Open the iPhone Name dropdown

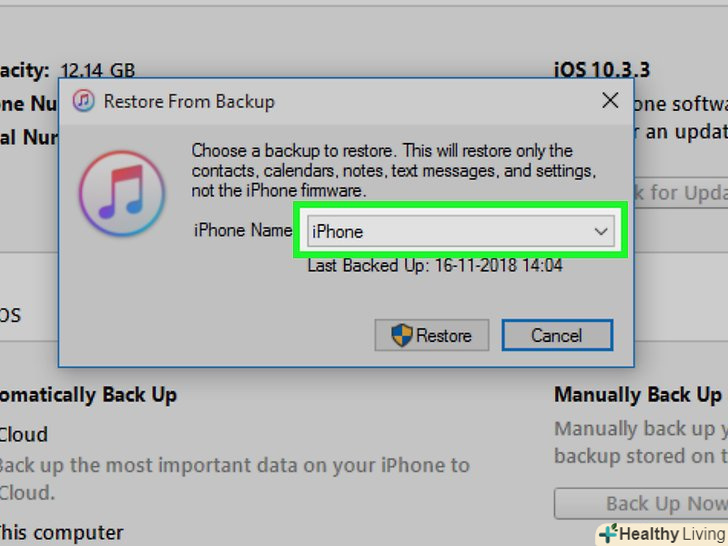[460, 231]
